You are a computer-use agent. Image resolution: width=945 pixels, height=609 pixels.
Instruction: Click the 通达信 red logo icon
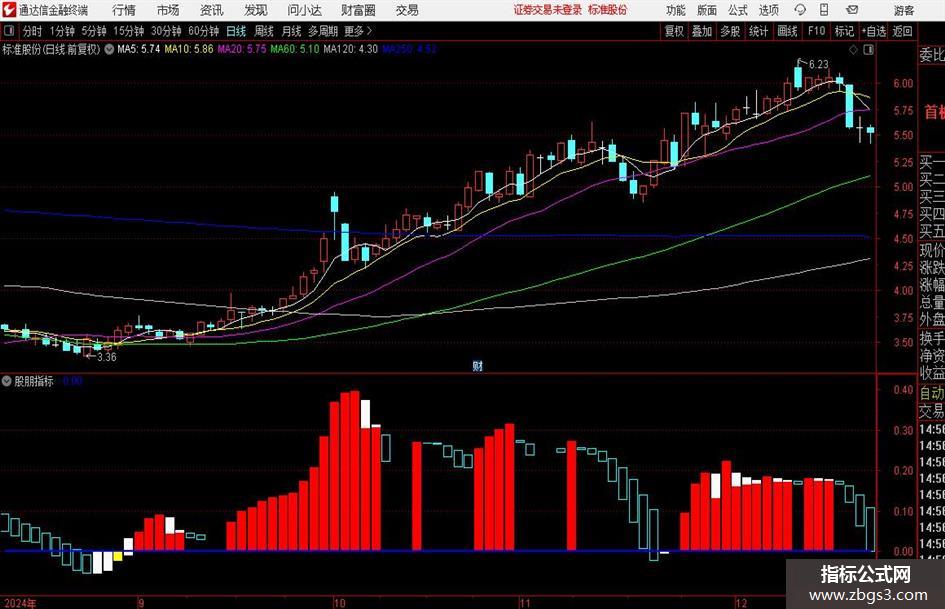[x=9, y=10]
